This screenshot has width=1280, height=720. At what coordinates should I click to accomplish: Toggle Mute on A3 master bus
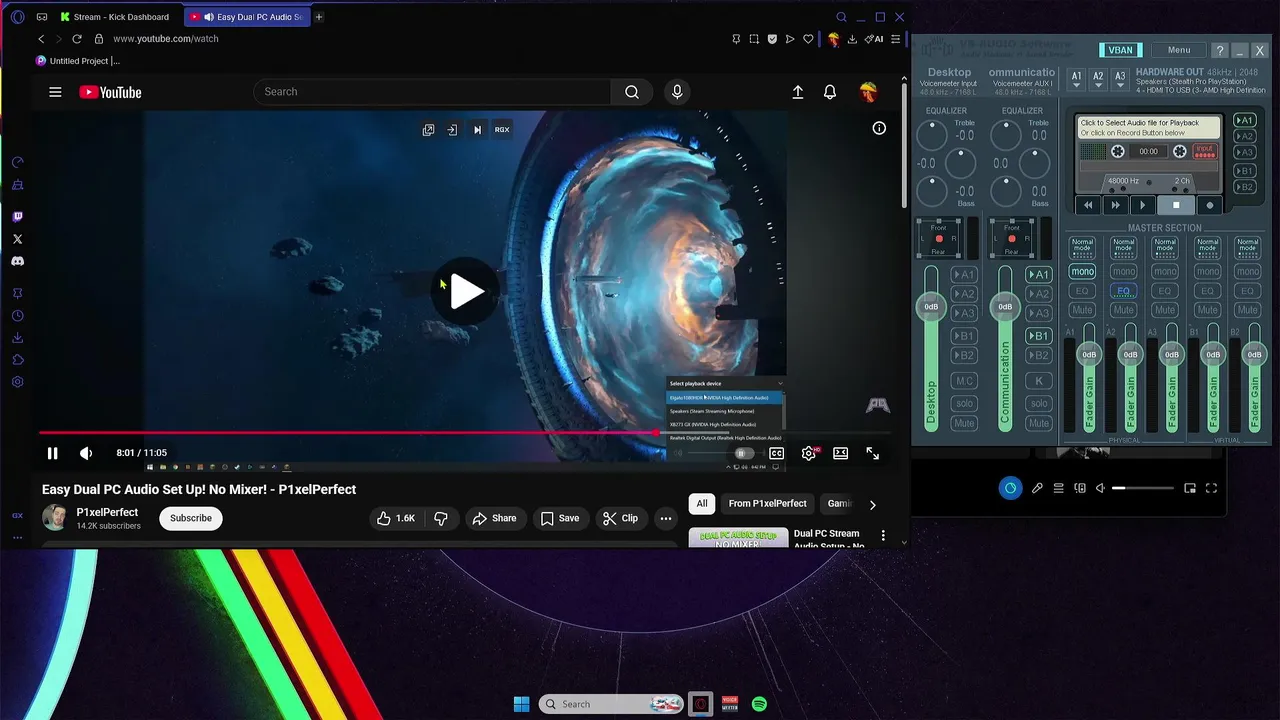click(1165, 310)
